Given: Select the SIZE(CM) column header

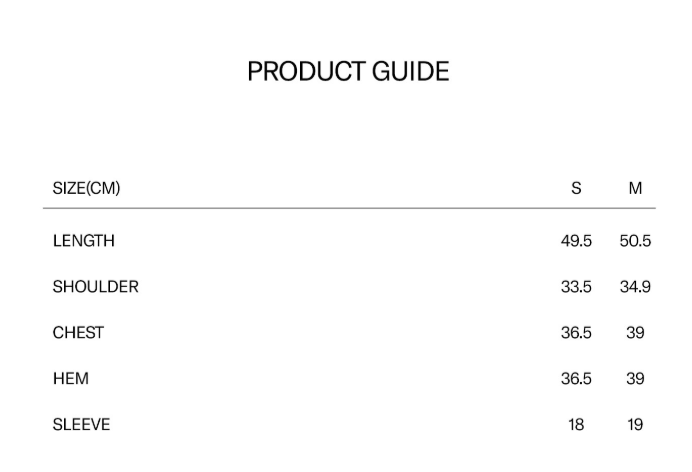Looking at the screenshot, I should pos(86,188).
